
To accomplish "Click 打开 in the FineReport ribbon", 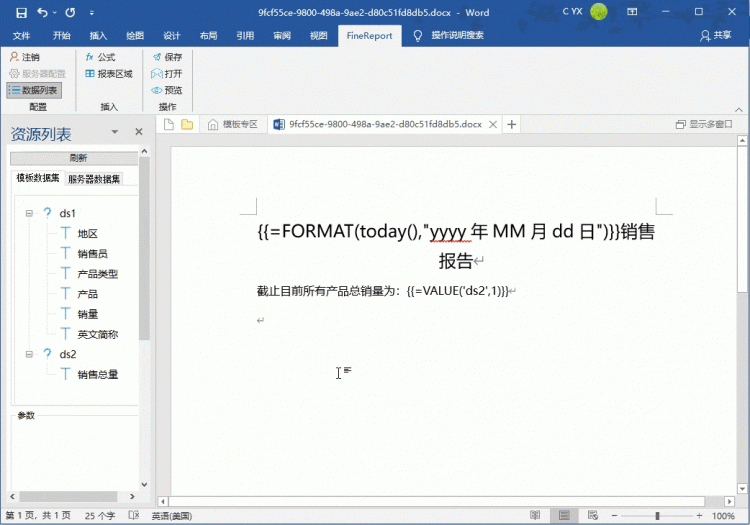I will coord(166,74).
